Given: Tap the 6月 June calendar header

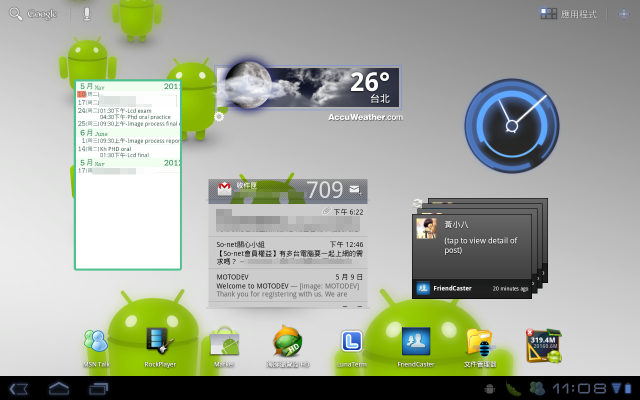Looking at the screenshot, I should tap(128, 133).
